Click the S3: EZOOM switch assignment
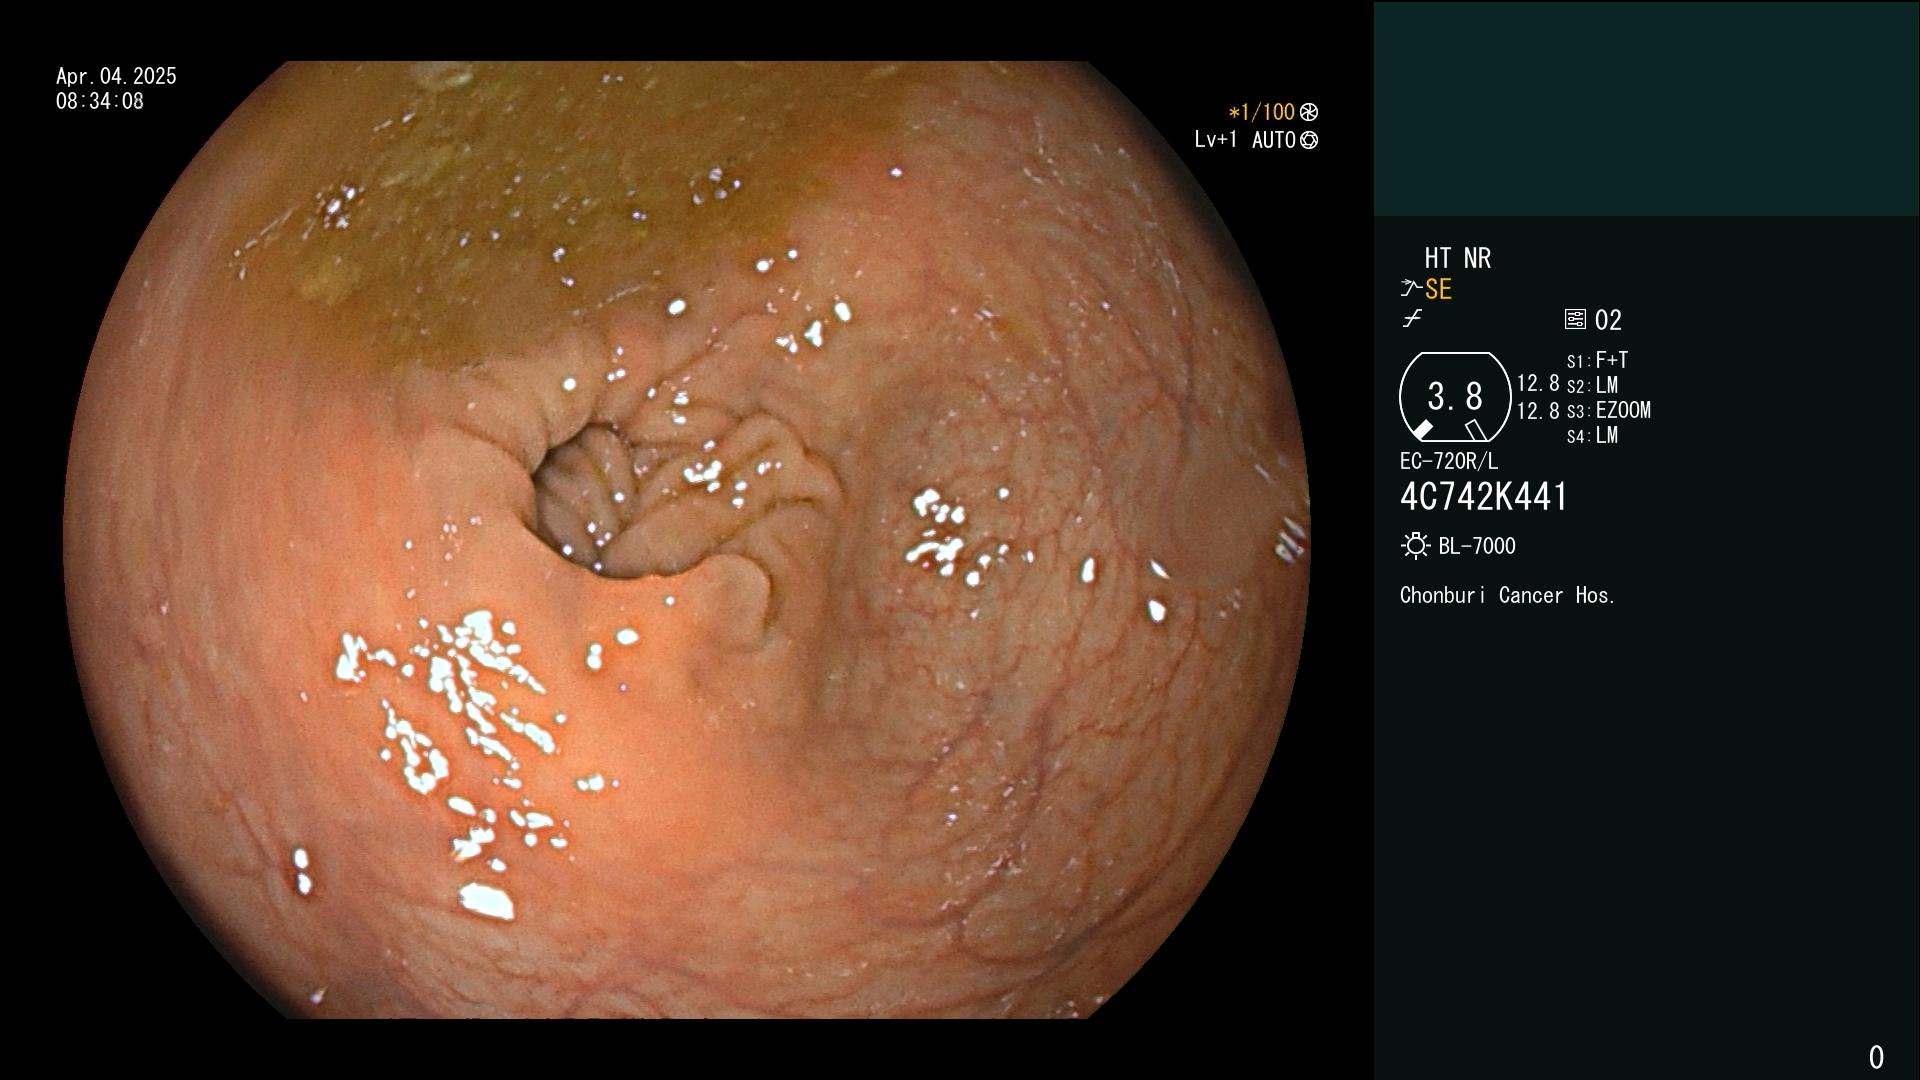This screenshot has width=1920, height=1080. 1608,410
